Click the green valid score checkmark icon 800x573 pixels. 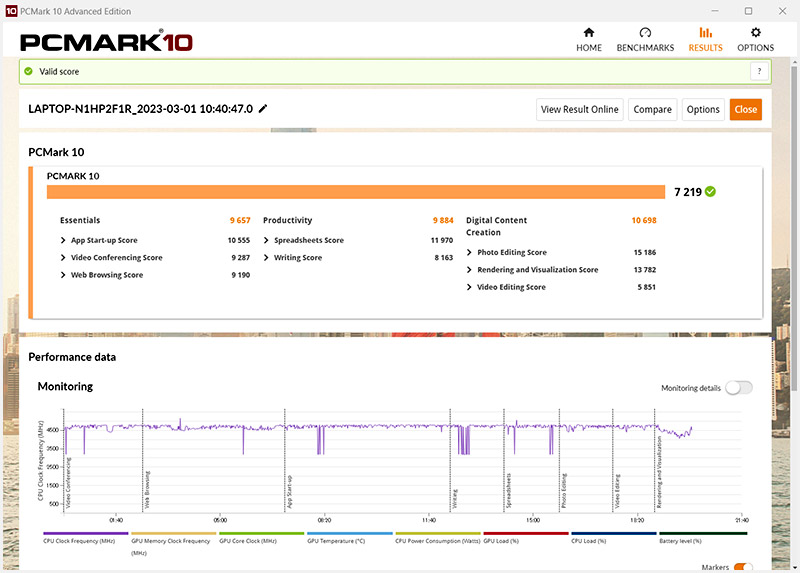point(29,71)
